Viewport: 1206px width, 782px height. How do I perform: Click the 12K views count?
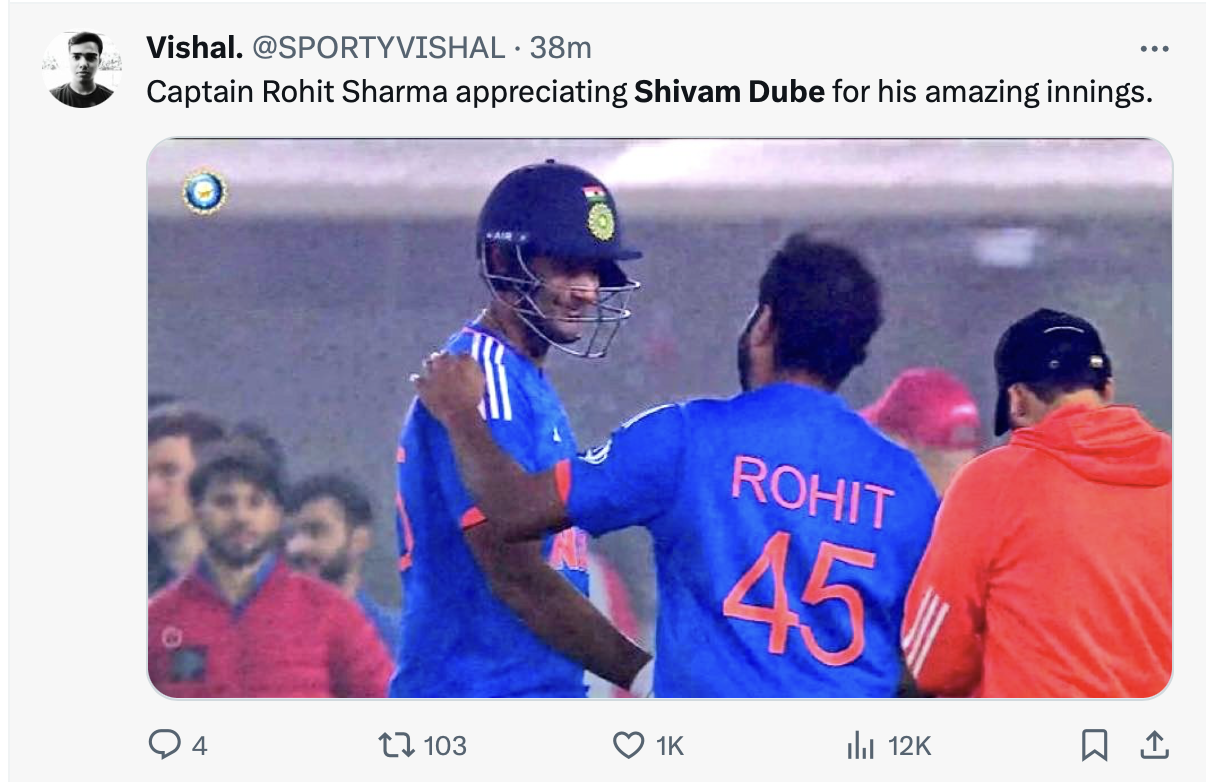coord(909,745)
